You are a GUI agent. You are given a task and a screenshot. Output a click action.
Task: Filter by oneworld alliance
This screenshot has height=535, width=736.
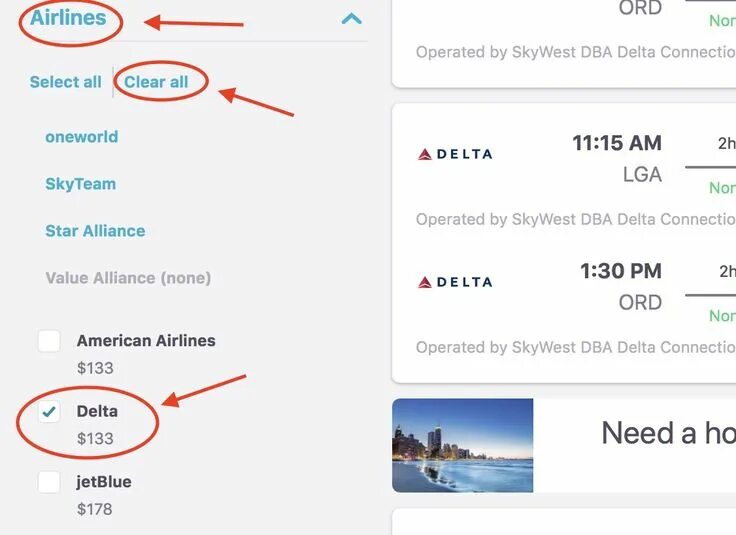click(81, 137)
